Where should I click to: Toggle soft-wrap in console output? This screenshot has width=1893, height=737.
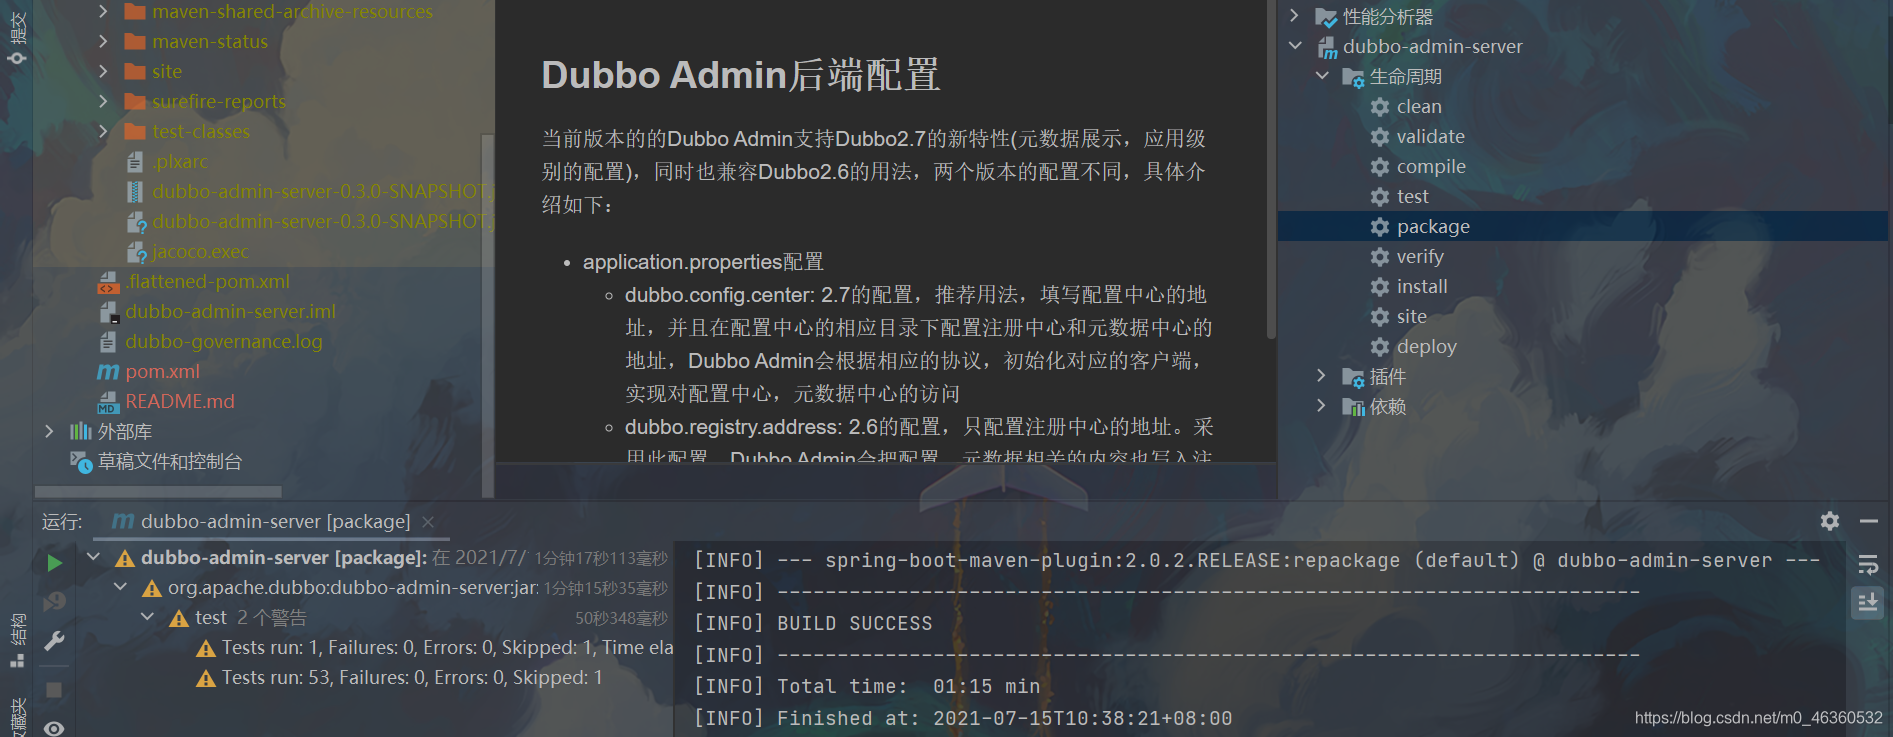coord(1868,565)
